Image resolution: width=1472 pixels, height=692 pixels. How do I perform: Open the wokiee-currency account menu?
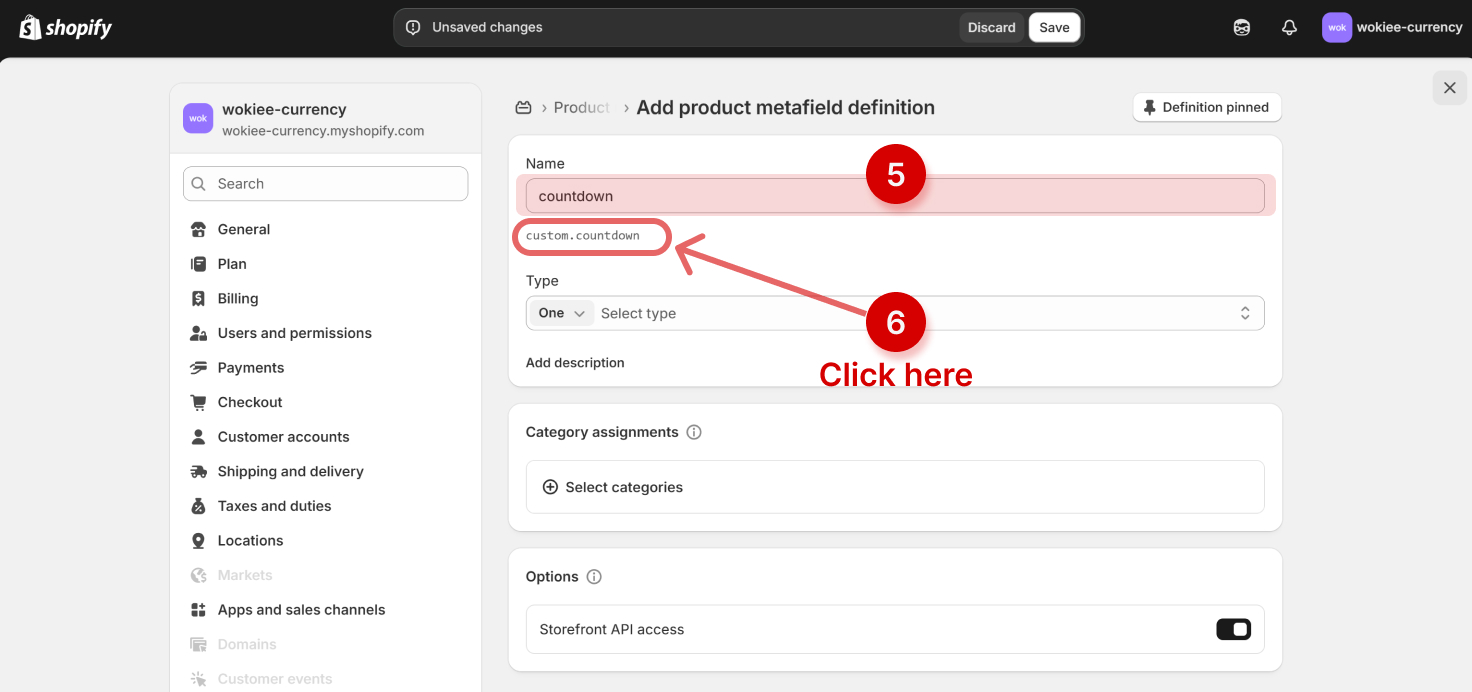tap(1392, 28)
